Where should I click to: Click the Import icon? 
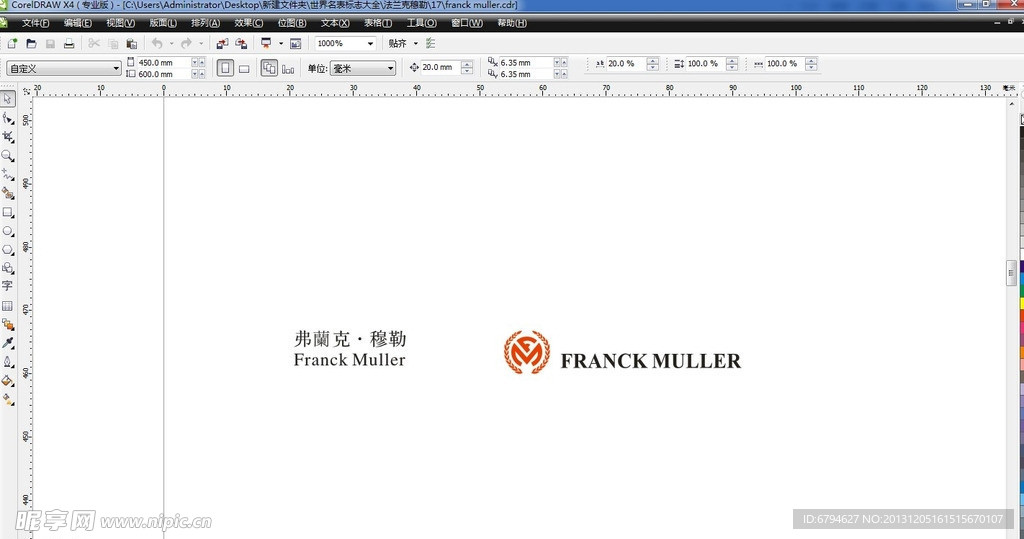[222, 44]
